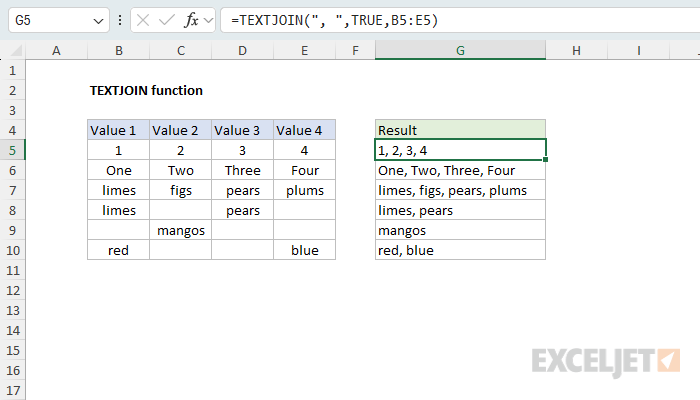Select column A header
The width and height of the screenshot is (700, 400).
56,50
